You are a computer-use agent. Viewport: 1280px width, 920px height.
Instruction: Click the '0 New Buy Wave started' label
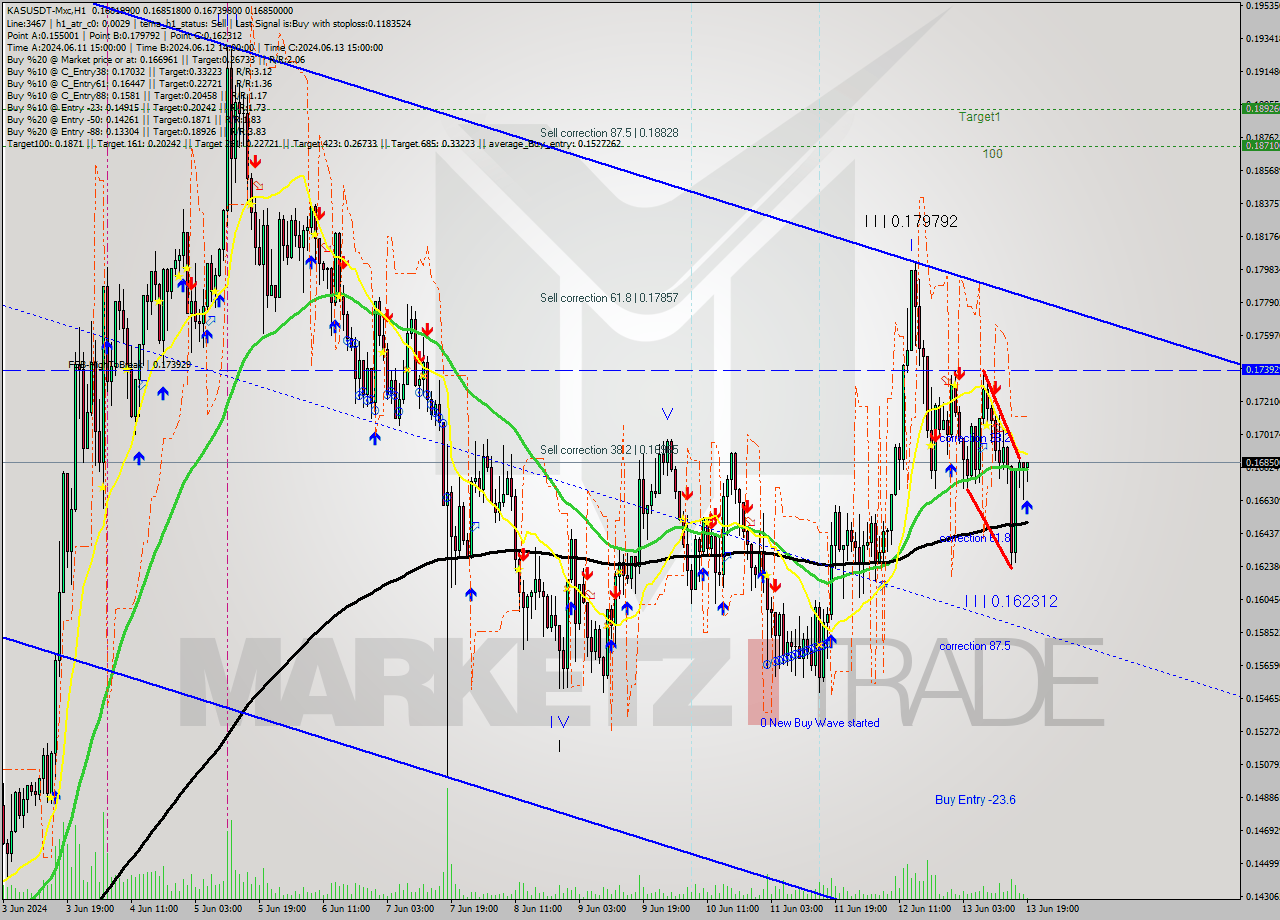pos(820,723)
